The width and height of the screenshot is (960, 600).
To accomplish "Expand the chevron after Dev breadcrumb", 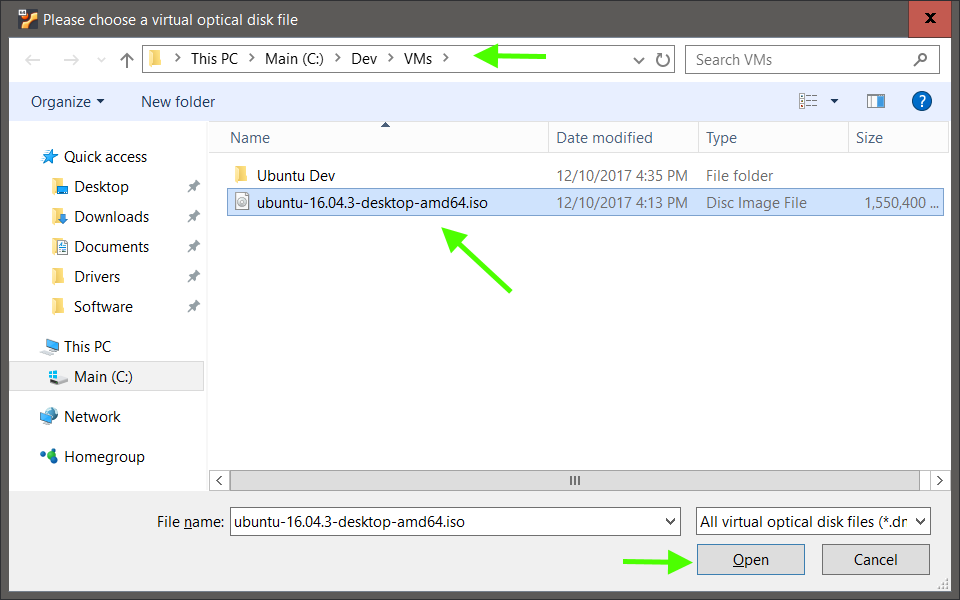I will point(391,58).
